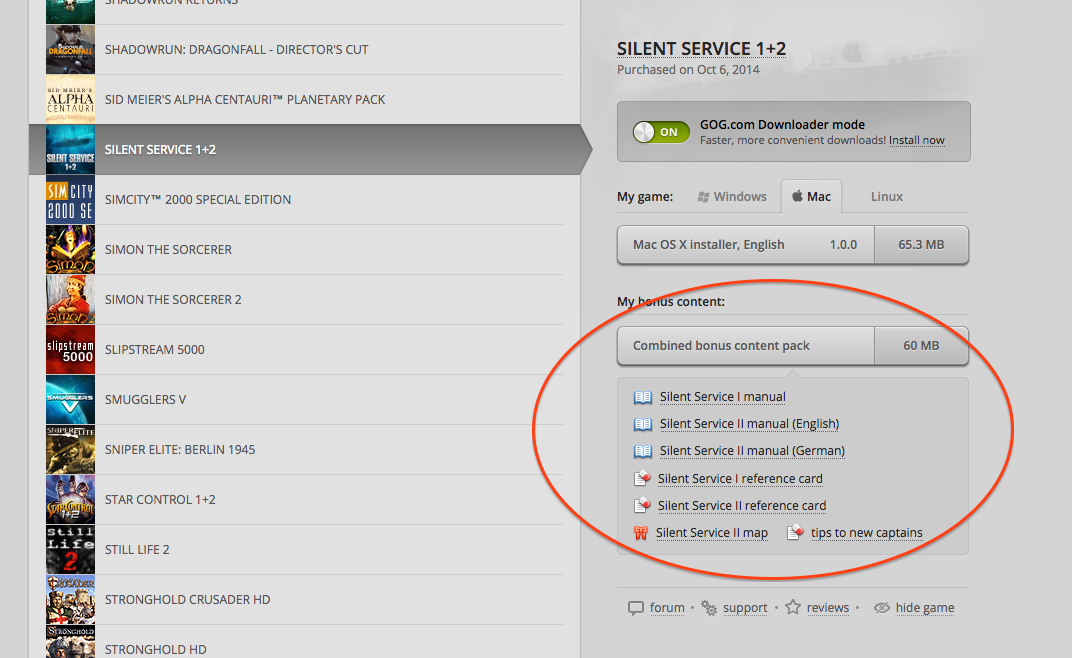The height and width of the screenshot is (658, 1072).
Task: Select Sniper Elite: Berlin 1945 row
Action: (305, 449)
